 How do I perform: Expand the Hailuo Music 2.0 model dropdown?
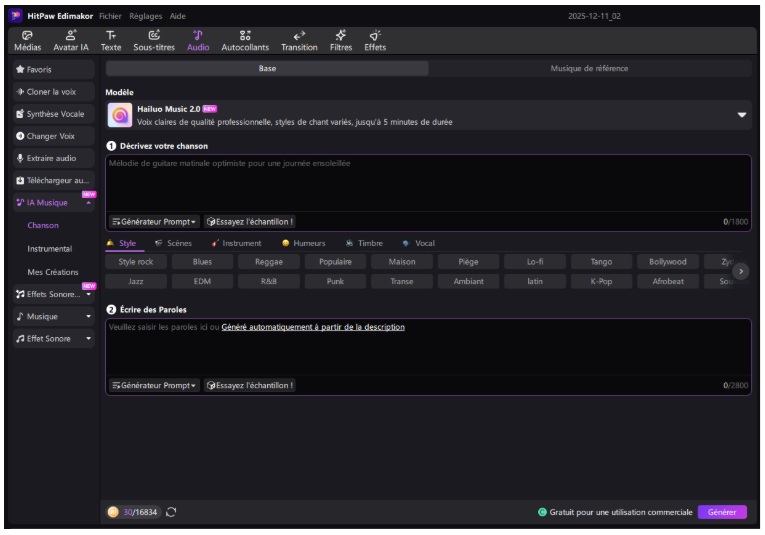(741, 115)
